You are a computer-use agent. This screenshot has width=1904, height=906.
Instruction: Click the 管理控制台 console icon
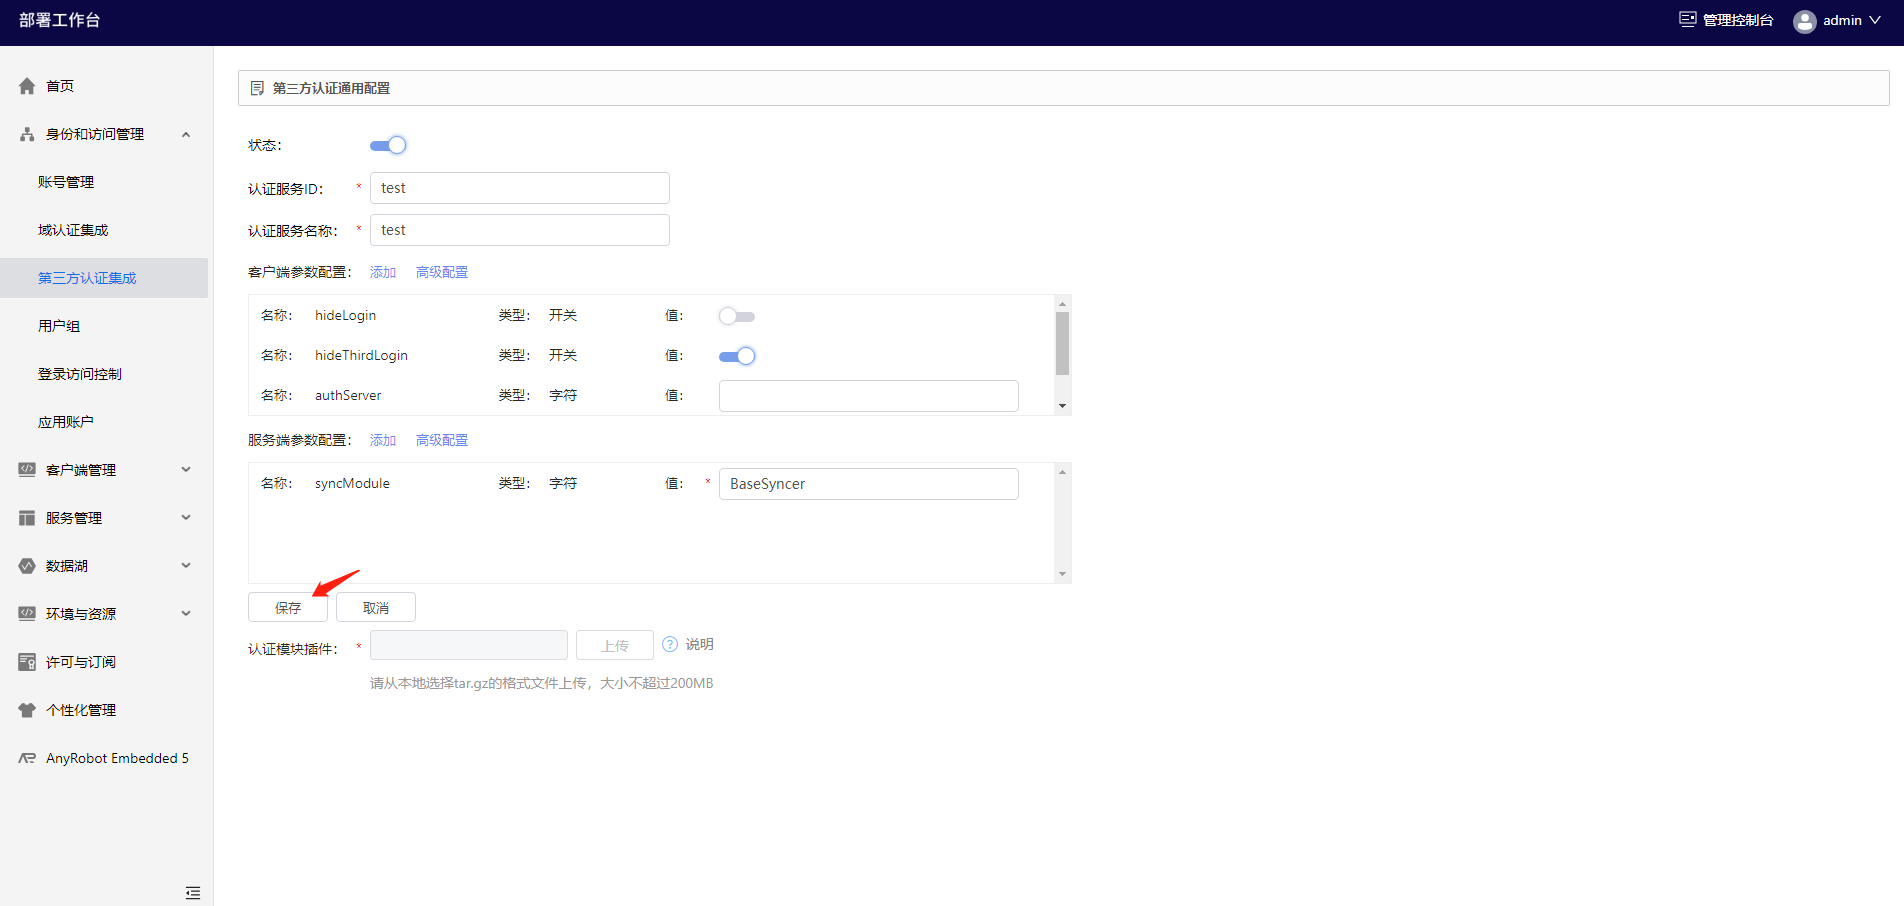pos(1688,19)
